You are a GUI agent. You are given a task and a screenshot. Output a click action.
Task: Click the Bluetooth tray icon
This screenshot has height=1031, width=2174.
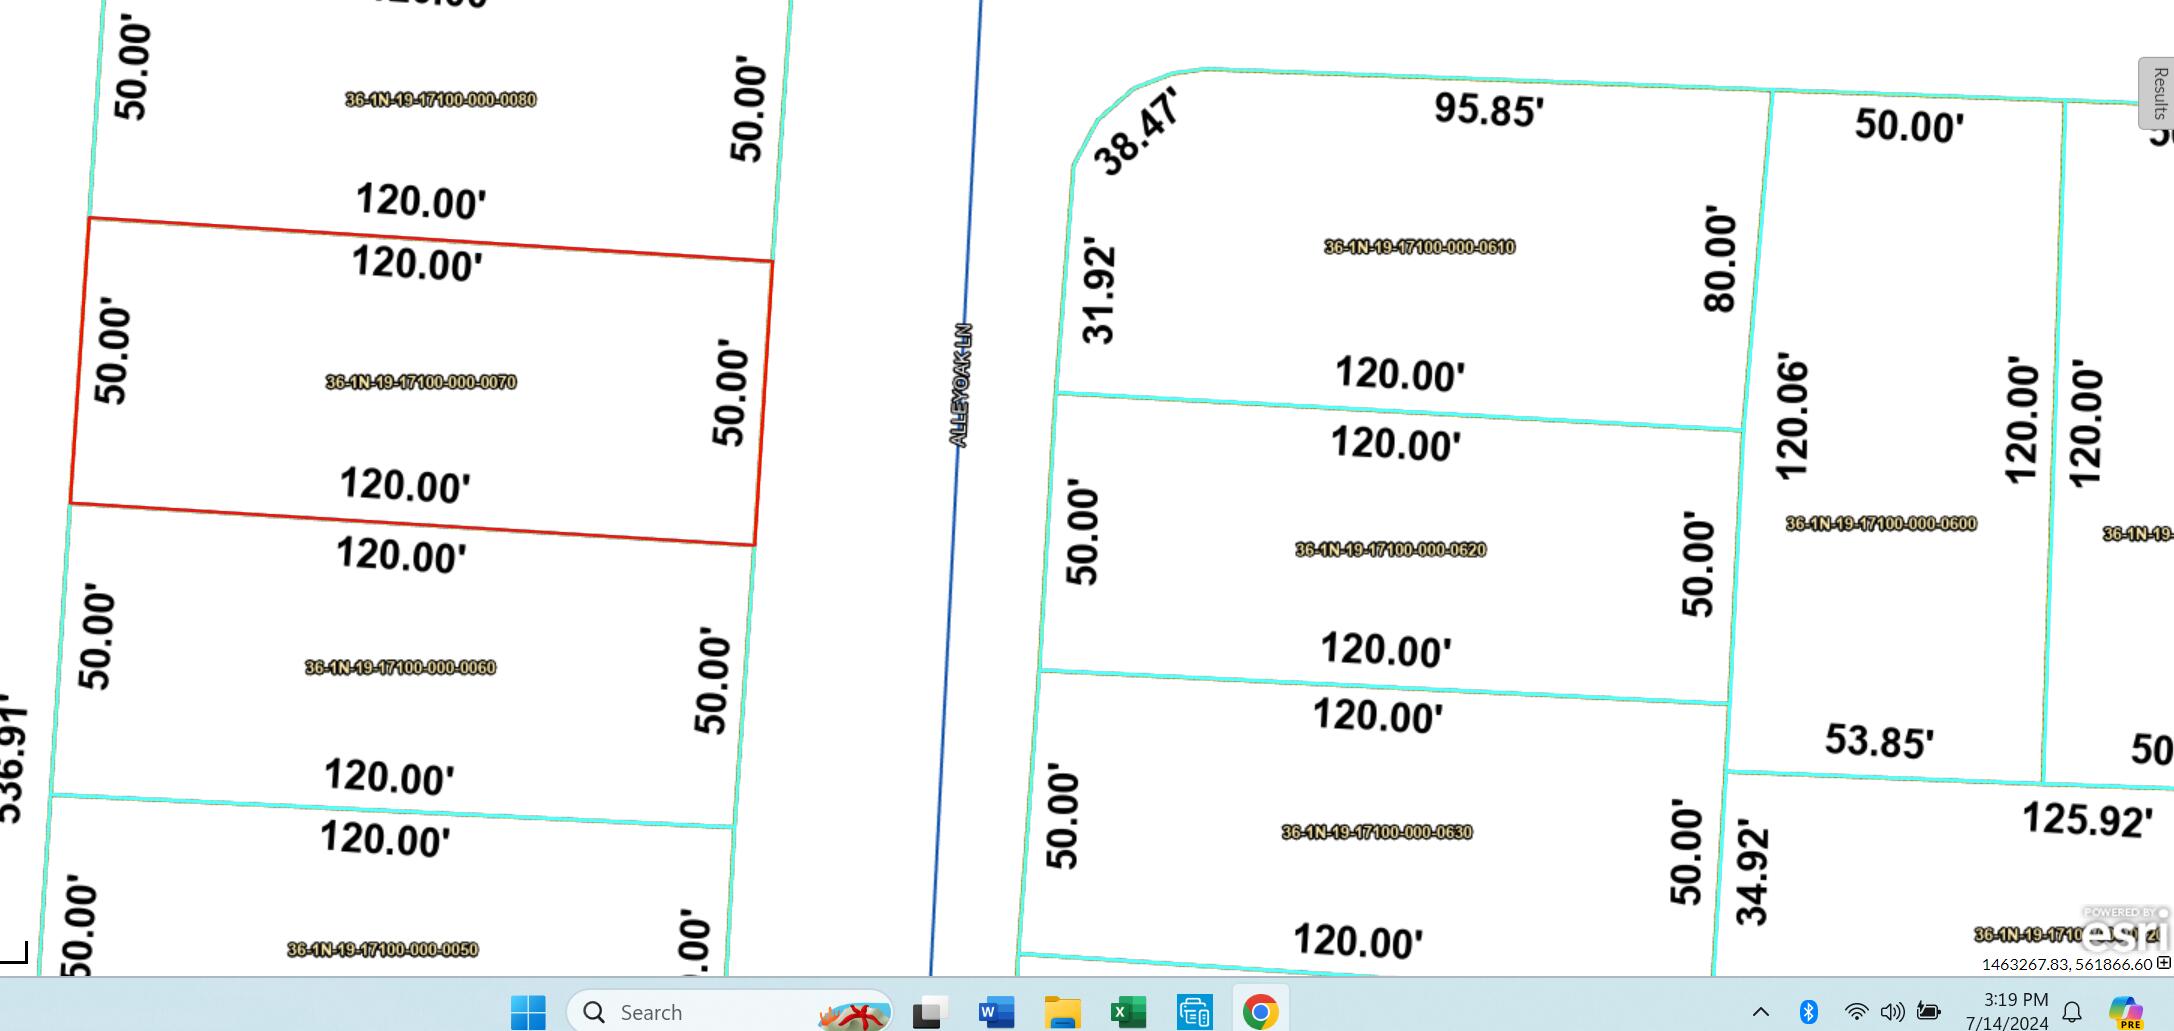1808,1012
